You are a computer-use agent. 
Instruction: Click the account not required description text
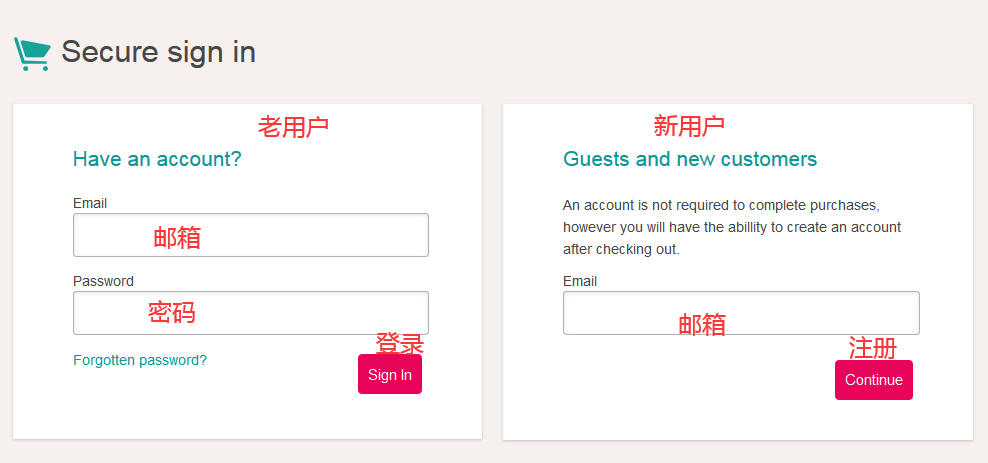click(730, 227)
